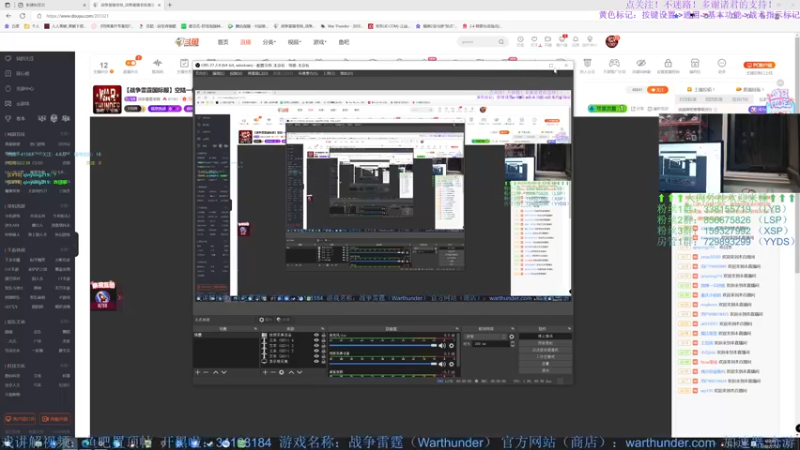Expand the 分类 dropdown in Douyu nav
800x450 pixels.
269,42
